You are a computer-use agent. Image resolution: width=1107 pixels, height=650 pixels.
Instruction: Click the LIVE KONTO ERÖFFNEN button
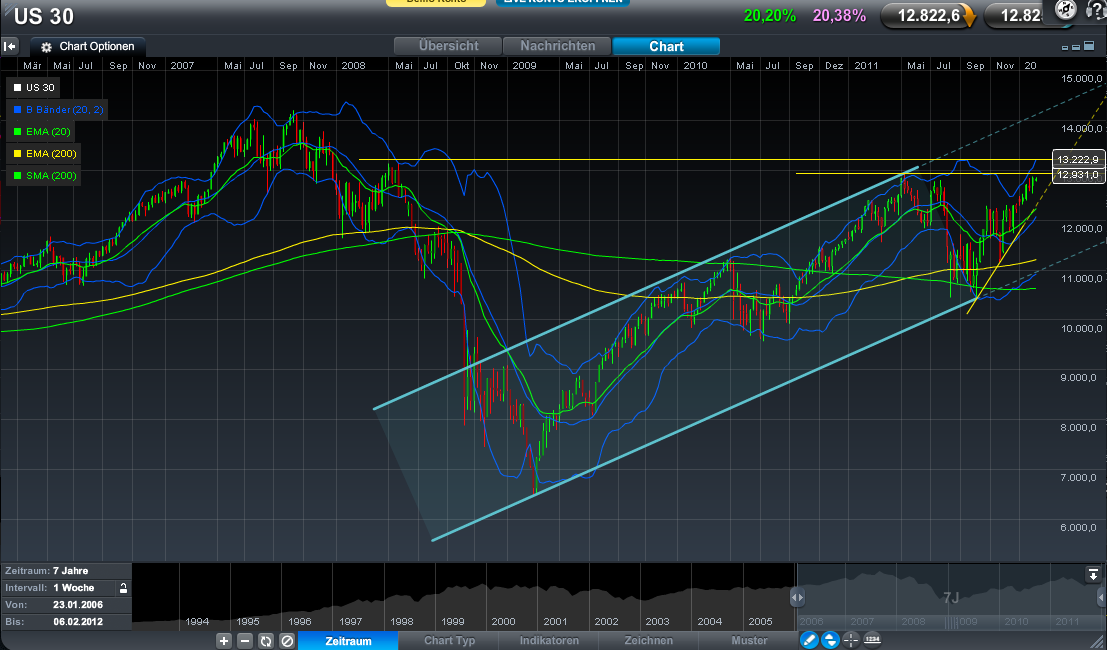[563, 2]
